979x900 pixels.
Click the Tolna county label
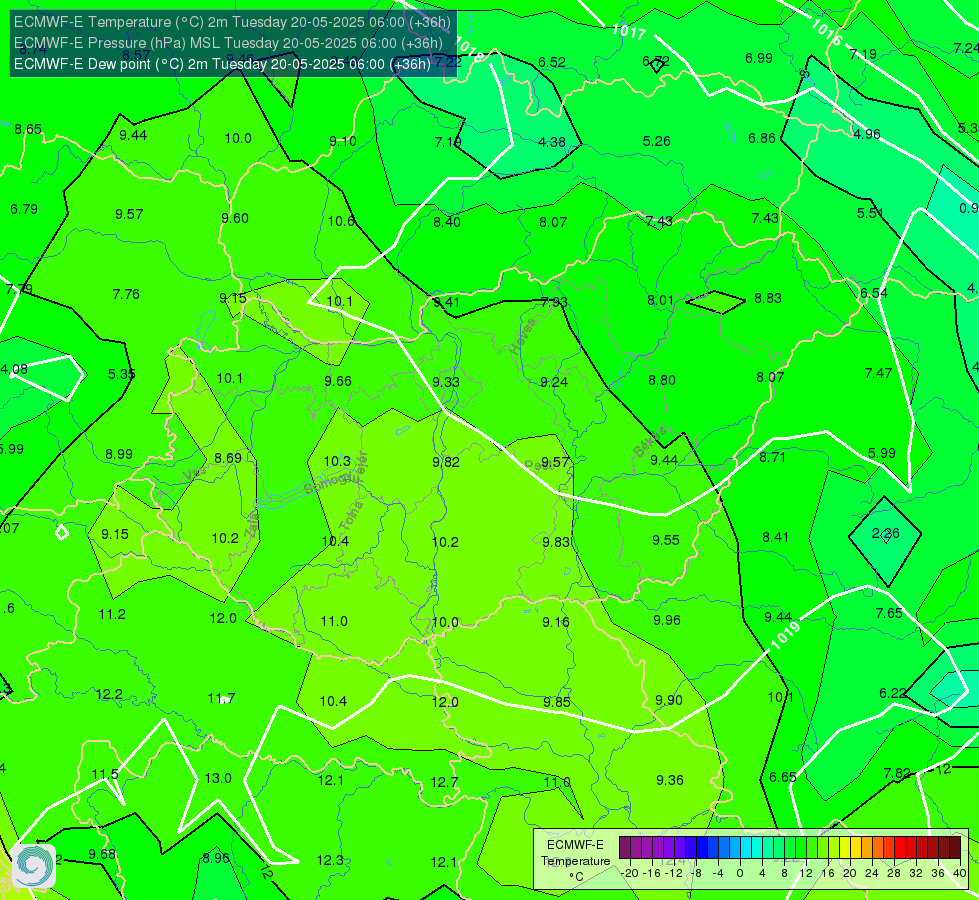pos(351,517)
